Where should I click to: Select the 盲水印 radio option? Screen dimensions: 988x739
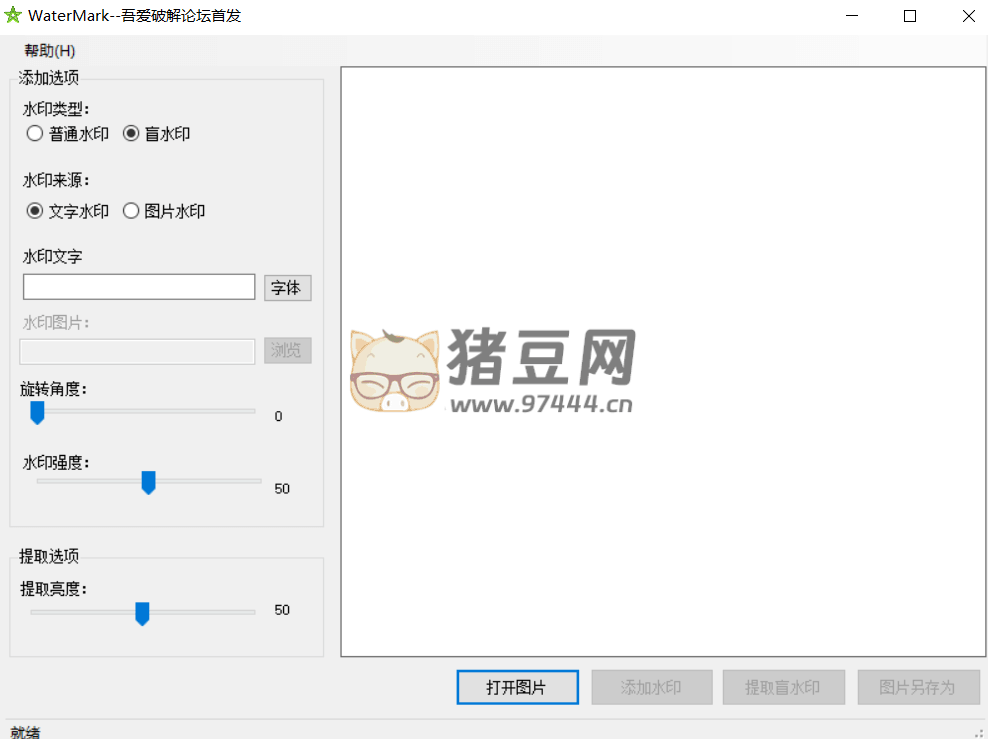click(131, 134)
